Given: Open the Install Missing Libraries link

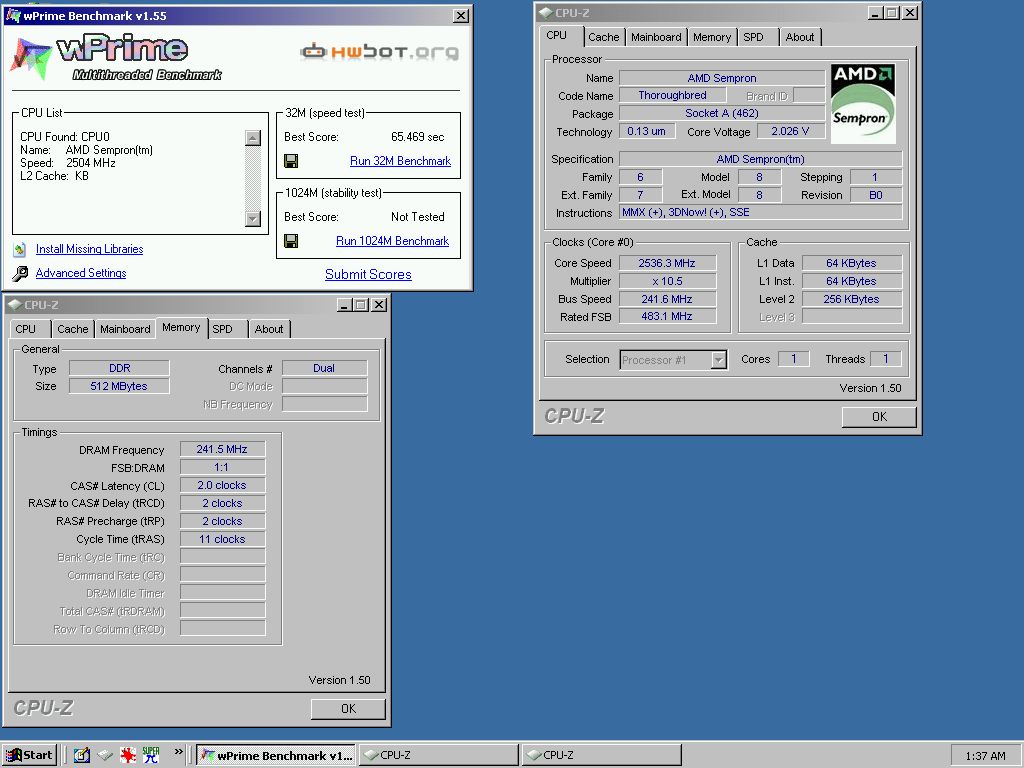Looking at the screenshot, I should pos(89,249).
